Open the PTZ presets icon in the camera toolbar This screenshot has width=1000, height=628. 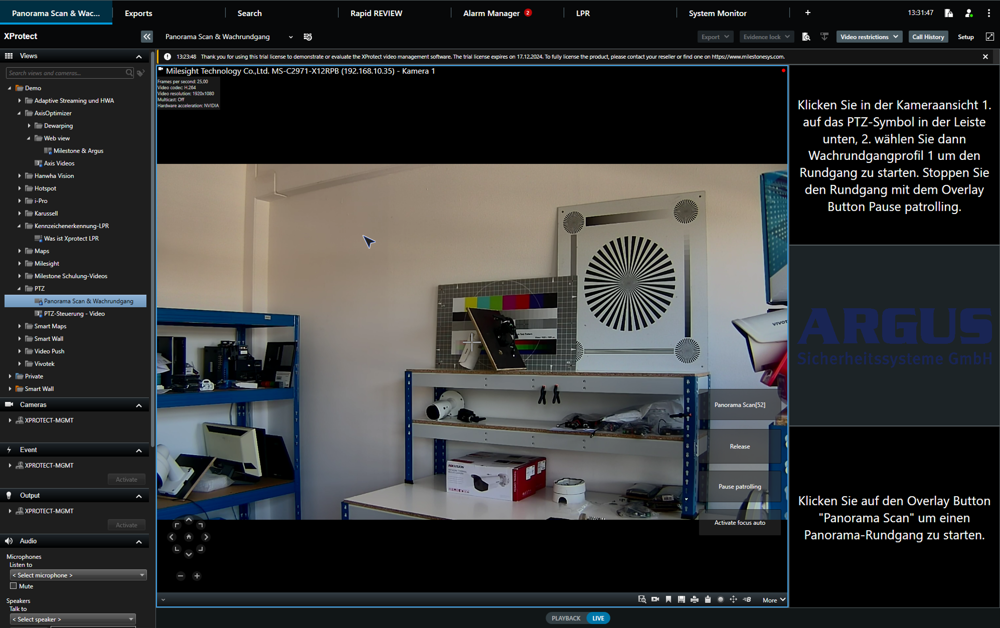pyautogui.click(x=733, y=600)
